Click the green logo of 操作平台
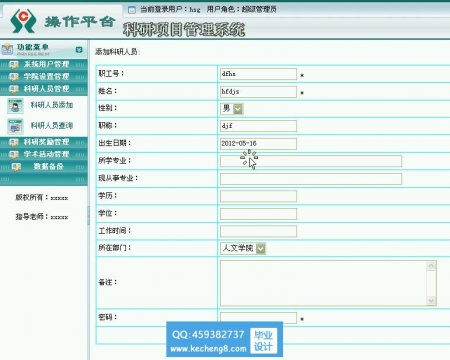 click(x=23, y=21)
